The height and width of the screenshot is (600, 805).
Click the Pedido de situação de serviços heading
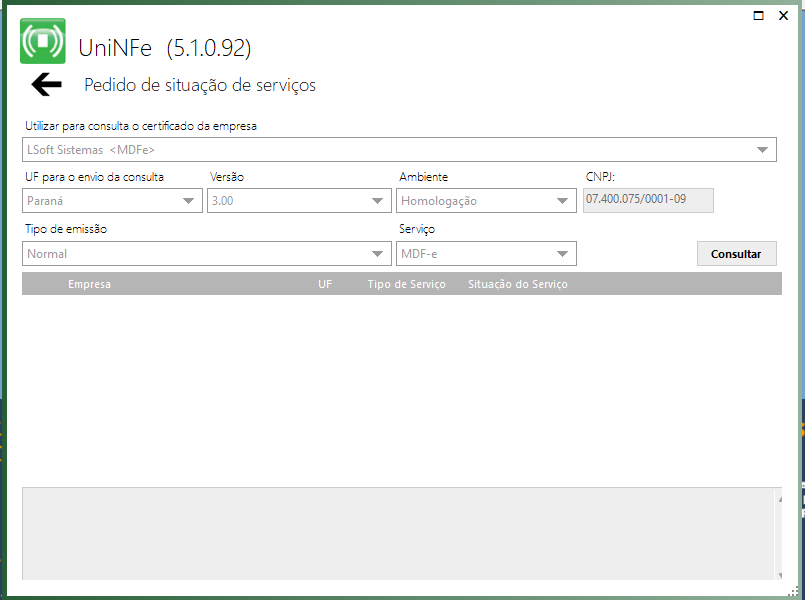click(x=200, y=85)
